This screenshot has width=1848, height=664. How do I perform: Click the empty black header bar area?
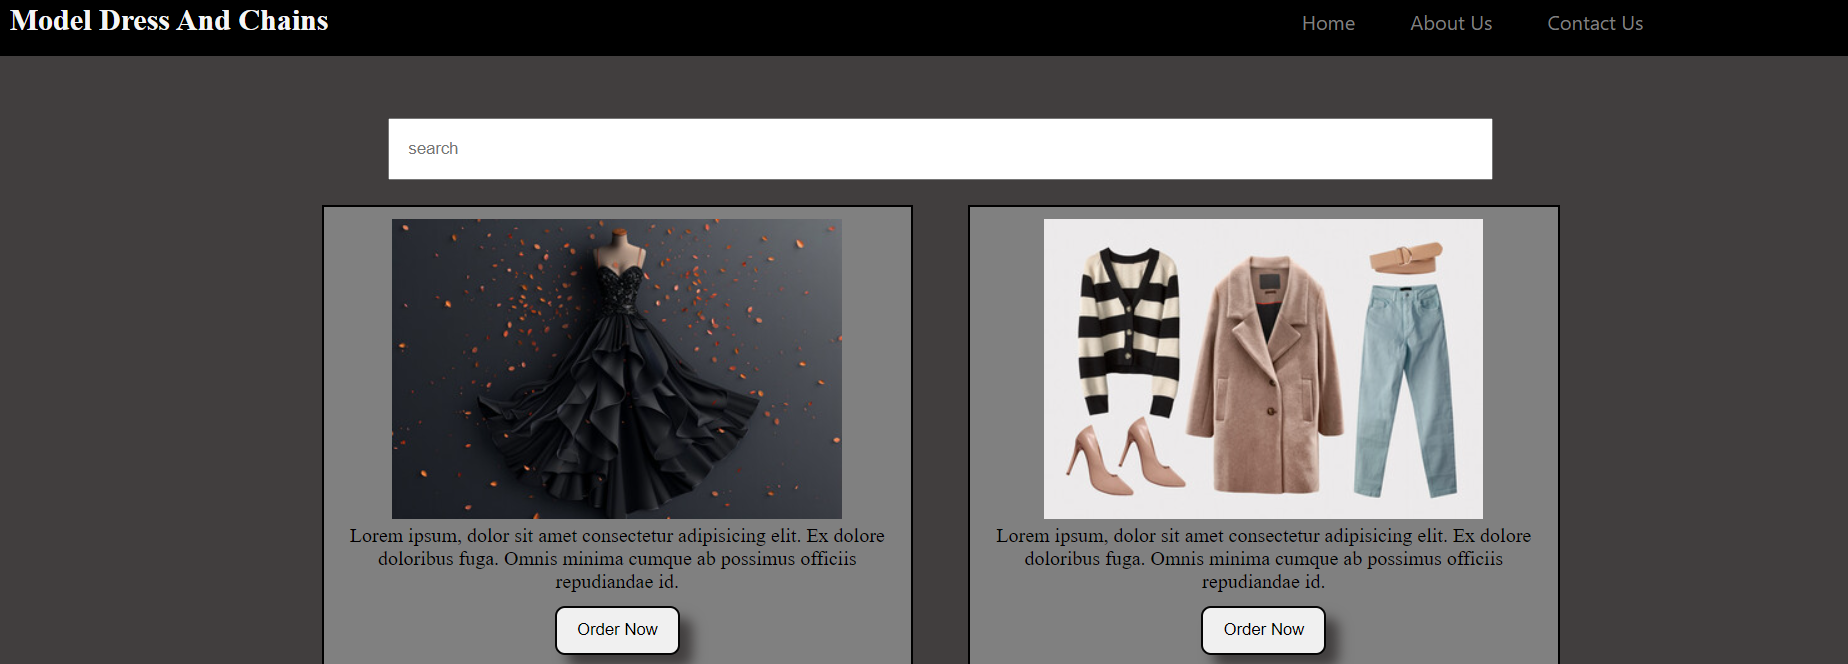pos(800,27)
